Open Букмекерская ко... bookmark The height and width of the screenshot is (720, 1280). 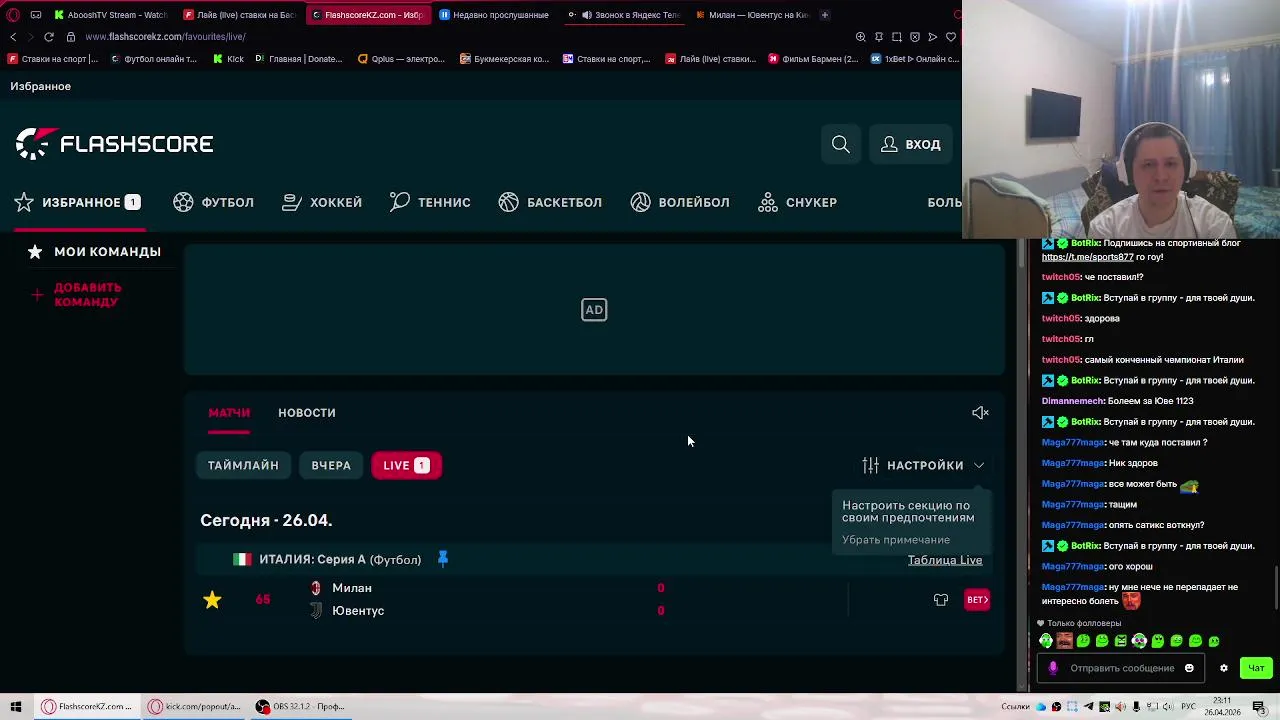pyautogui.click(x=505, y=59)
